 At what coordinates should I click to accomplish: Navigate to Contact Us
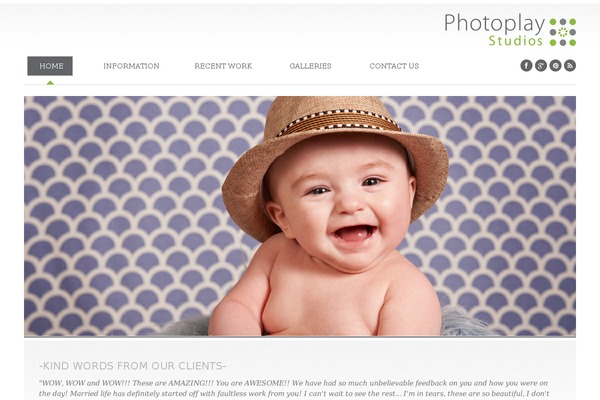[394, 66]
